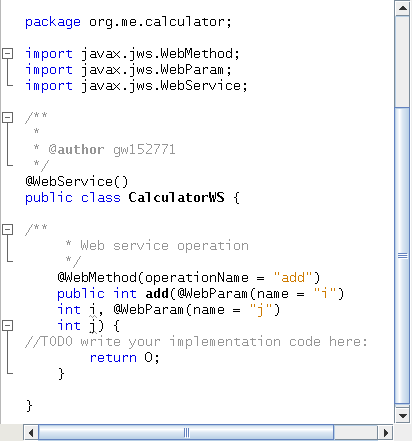Screen dimensions: 412x441
Task: Click the horizontal scrollbar thumb
Action: click(186, 433)
